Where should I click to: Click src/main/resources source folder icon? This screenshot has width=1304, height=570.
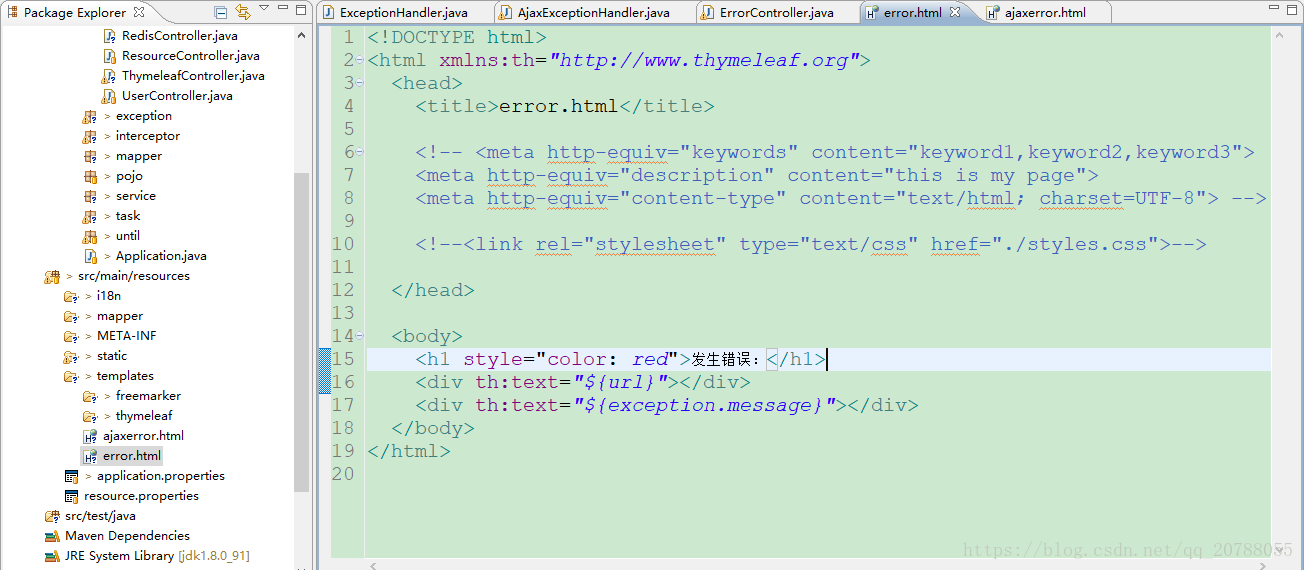[52, 276]
